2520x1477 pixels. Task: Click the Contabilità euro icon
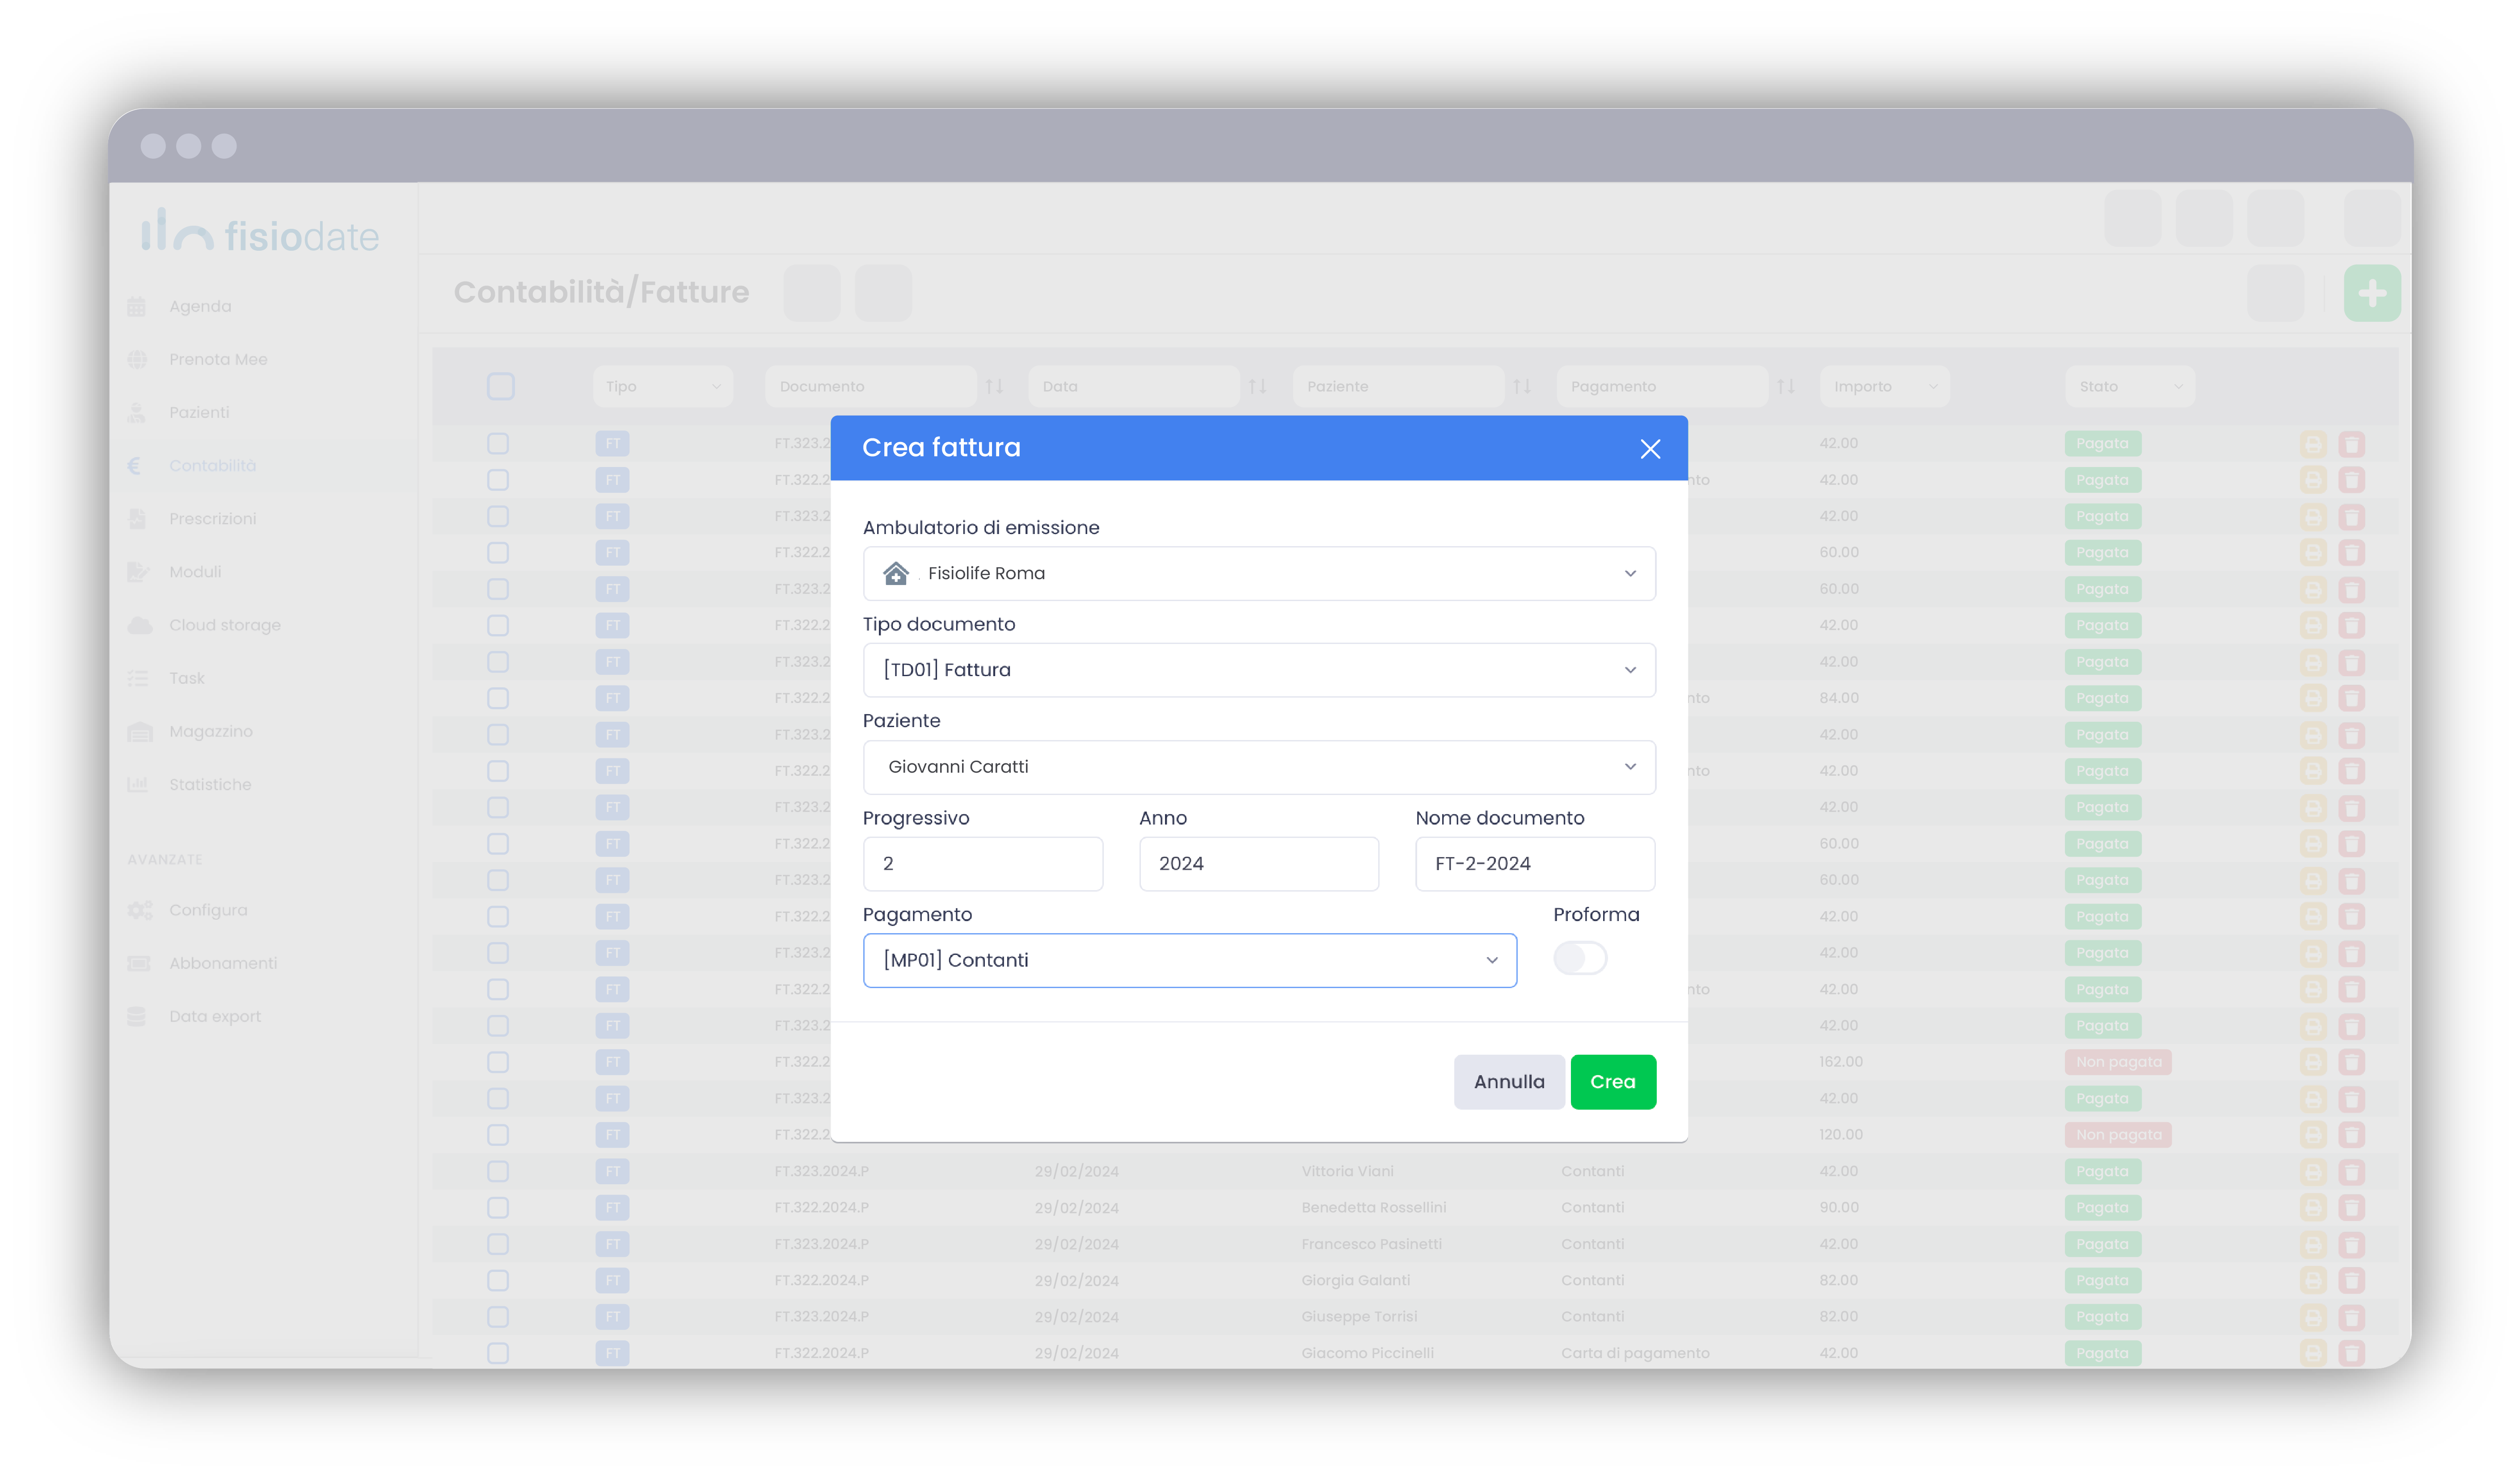coord(135,466)
